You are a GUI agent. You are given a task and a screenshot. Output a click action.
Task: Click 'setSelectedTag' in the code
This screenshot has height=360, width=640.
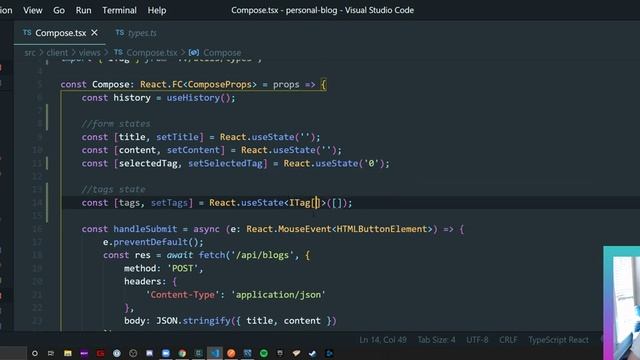pyautogui.click(x=225, y=164)
